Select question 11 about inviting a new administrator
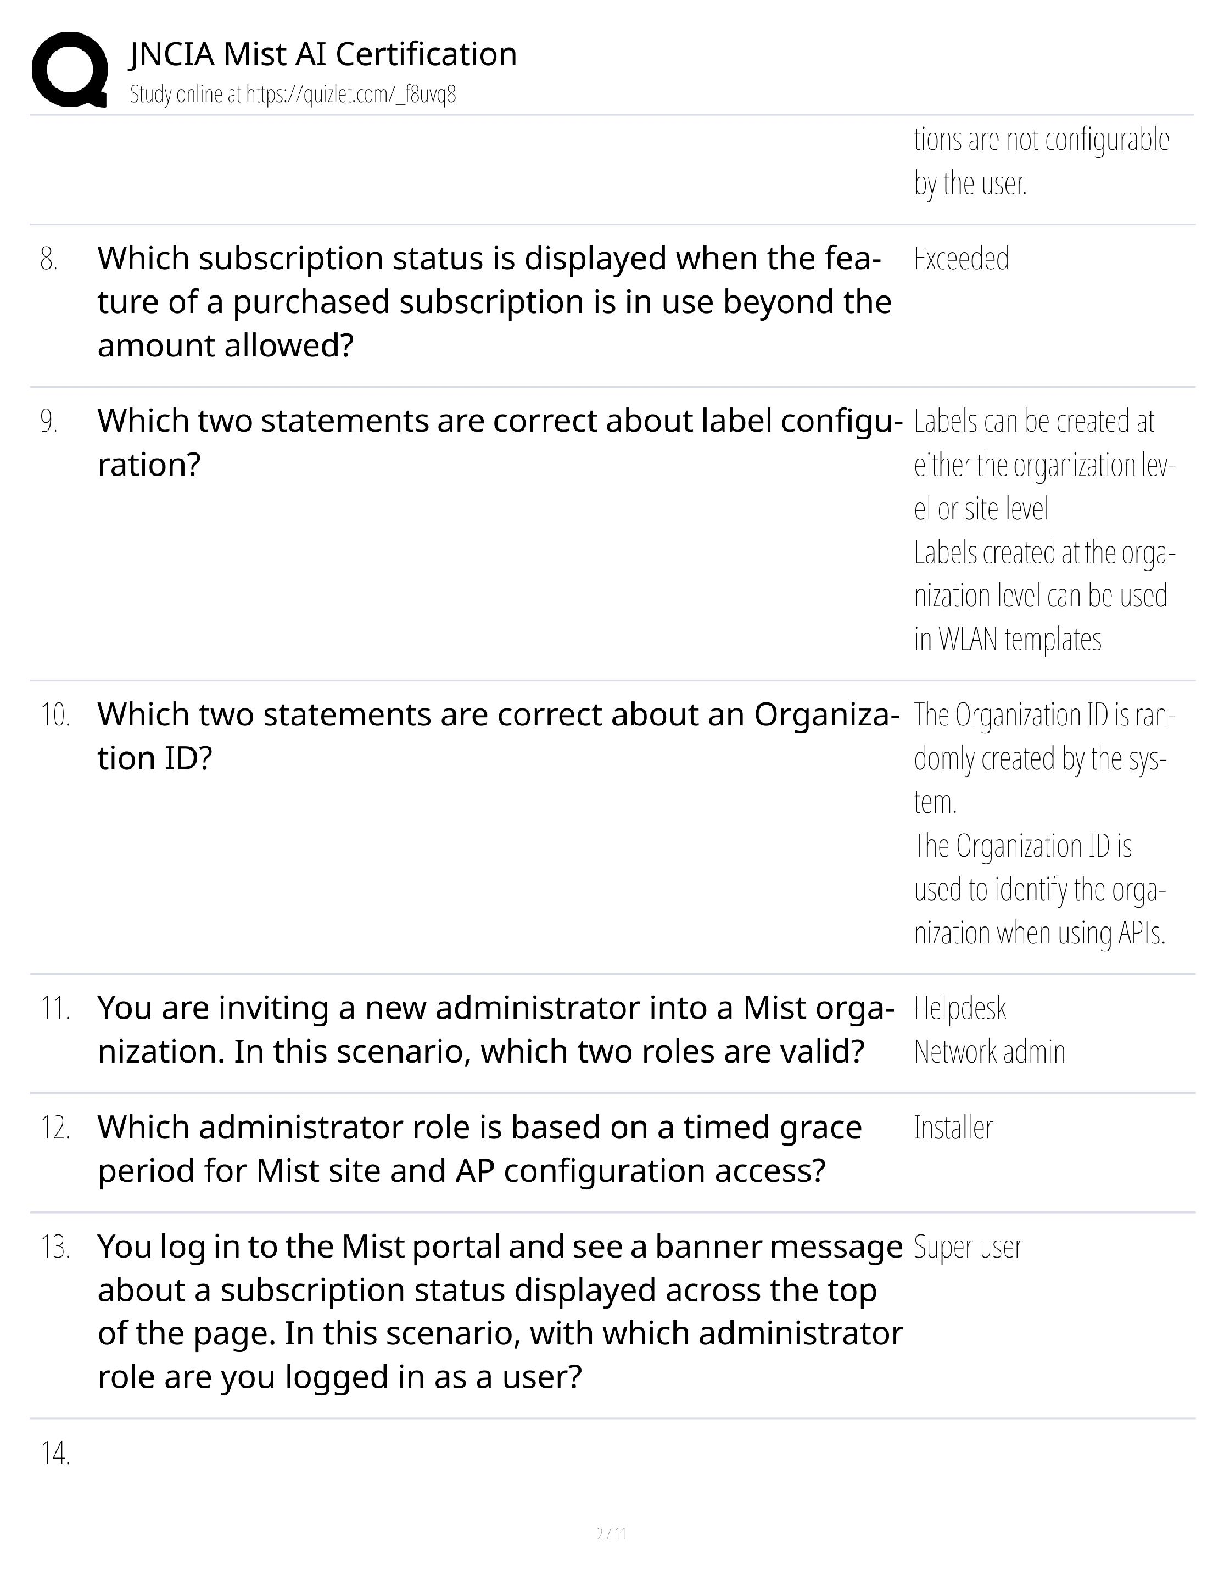The image size is (1224, 1584). tap(494, 1029)
